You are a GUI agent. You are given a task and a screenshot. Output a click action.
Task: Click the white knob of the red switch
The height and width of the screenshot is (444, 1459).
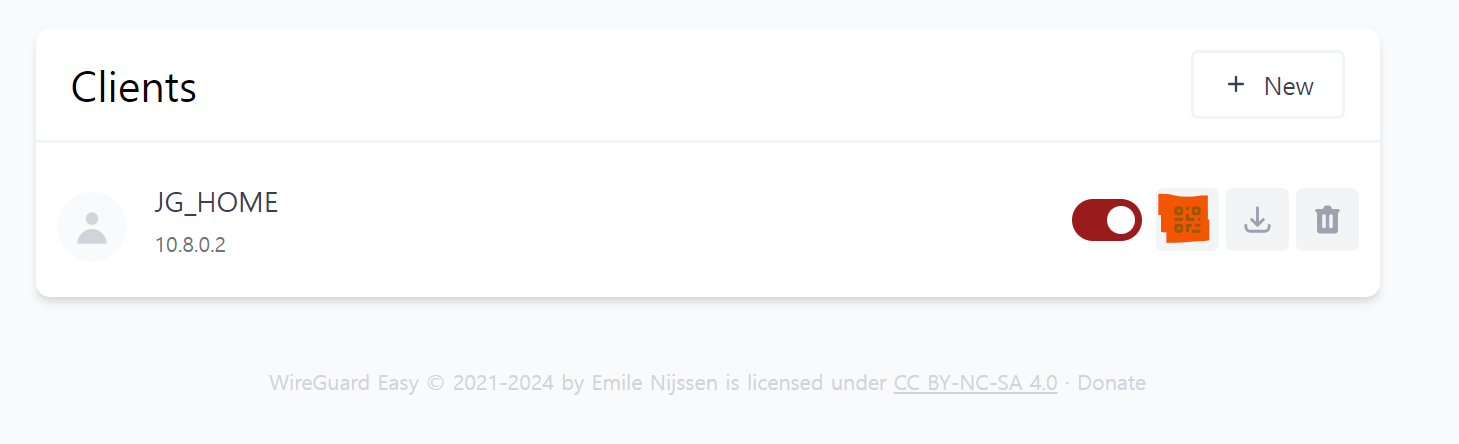tap(1122, 220)
